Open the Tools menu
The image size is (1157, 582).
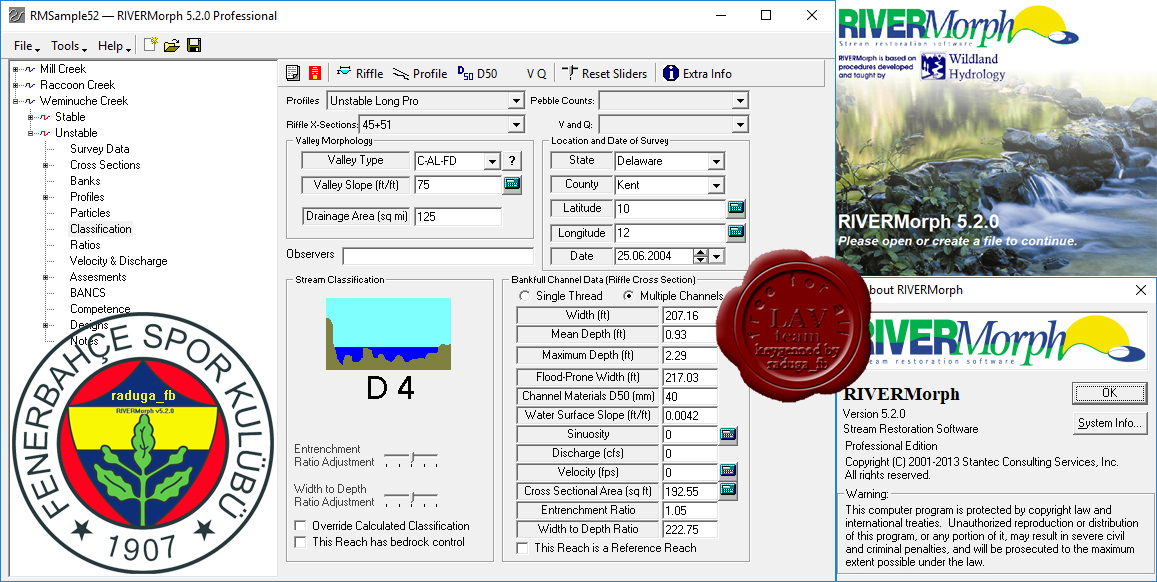(x=69, y=46)
